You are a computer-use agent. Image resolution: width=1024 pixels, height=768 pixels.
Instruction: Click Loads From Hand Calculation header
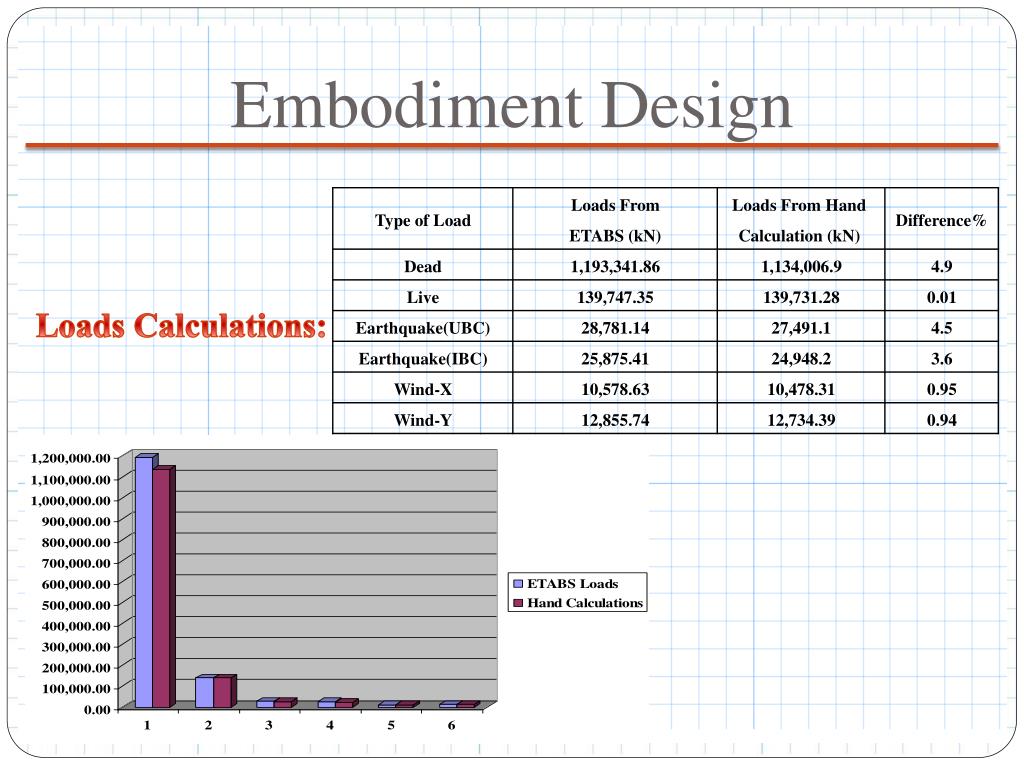pos(799,221)
